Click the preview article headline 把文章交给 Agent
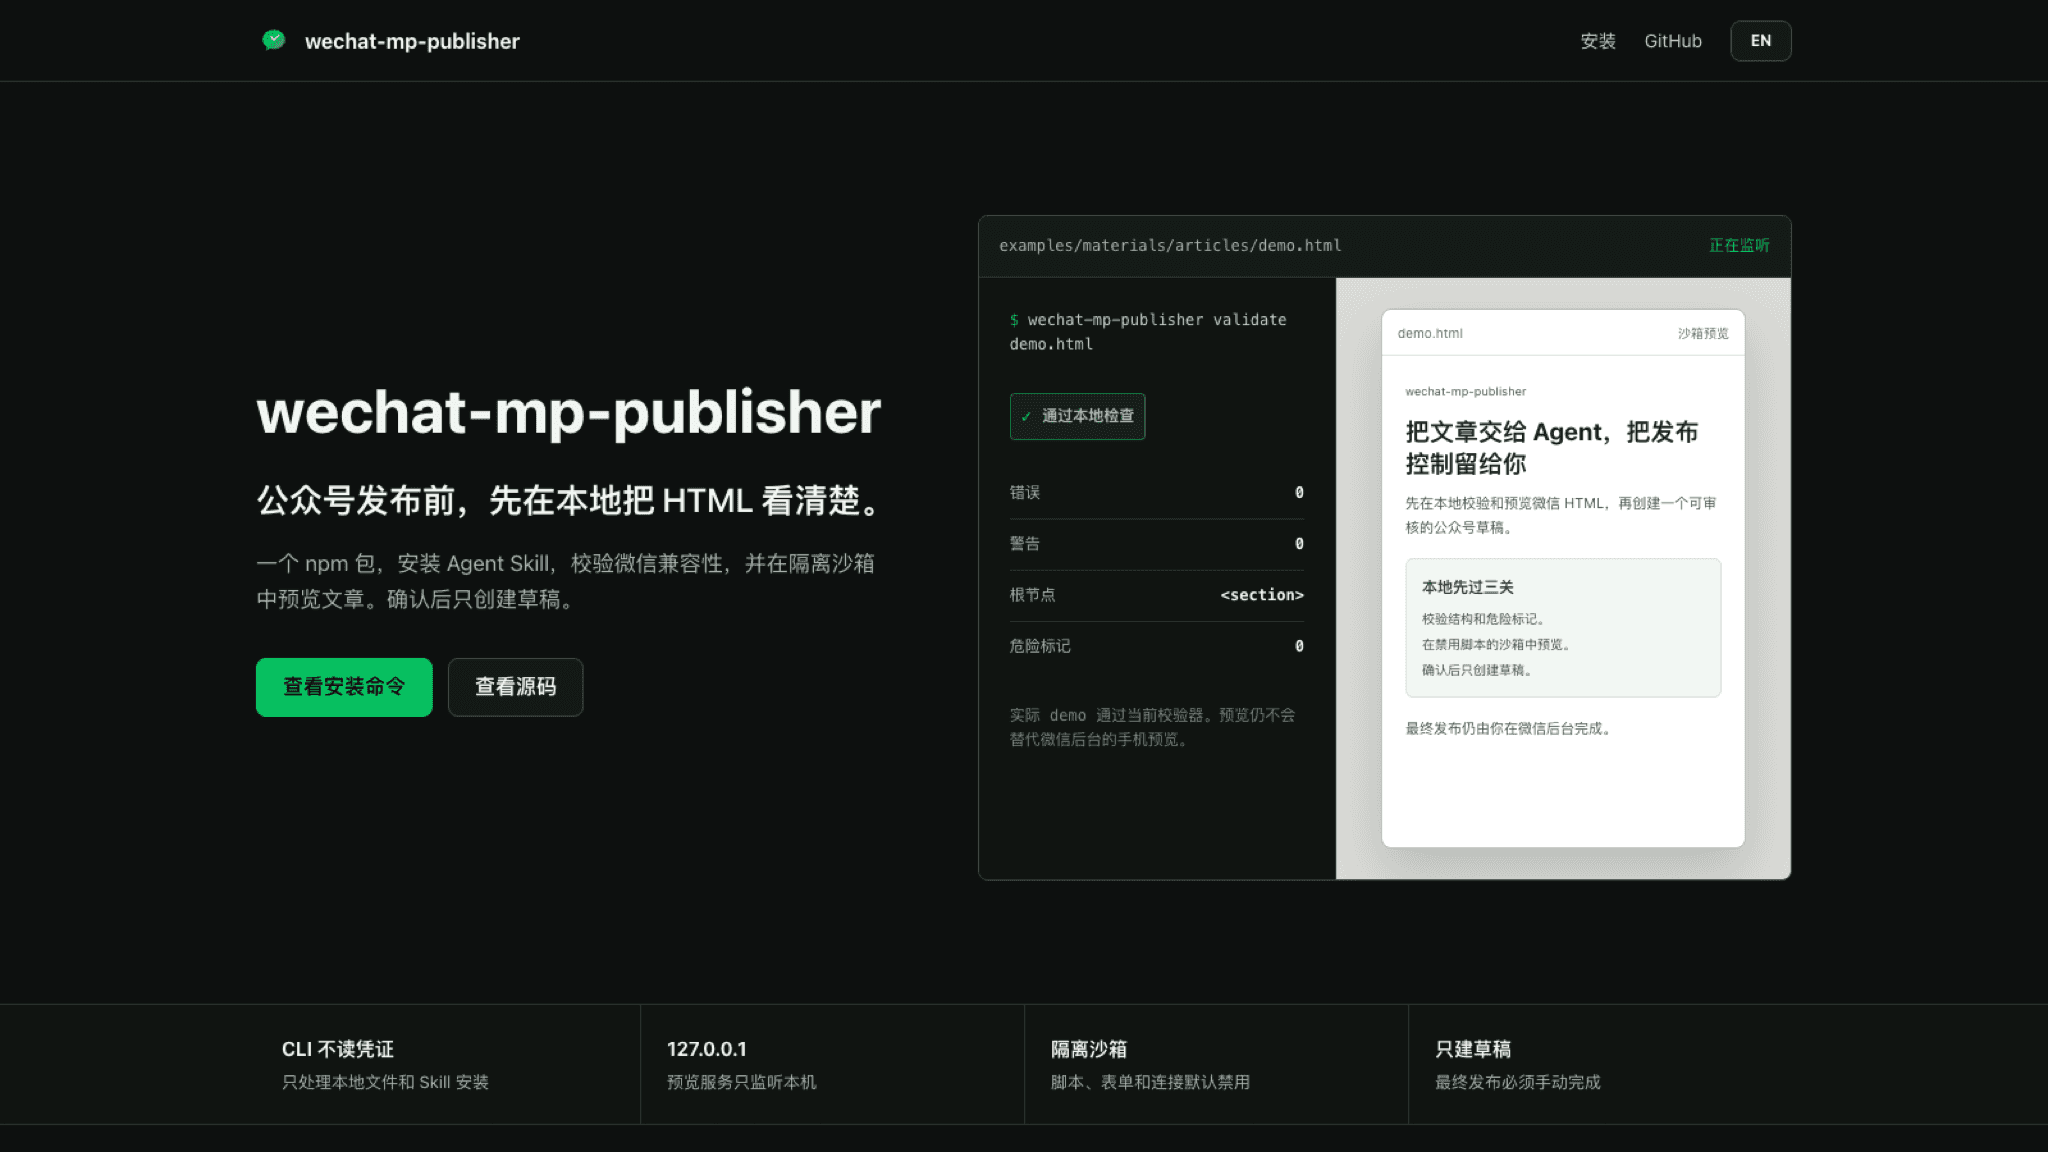Viewport: 2048px width, 1152px height. (1552, 447)
